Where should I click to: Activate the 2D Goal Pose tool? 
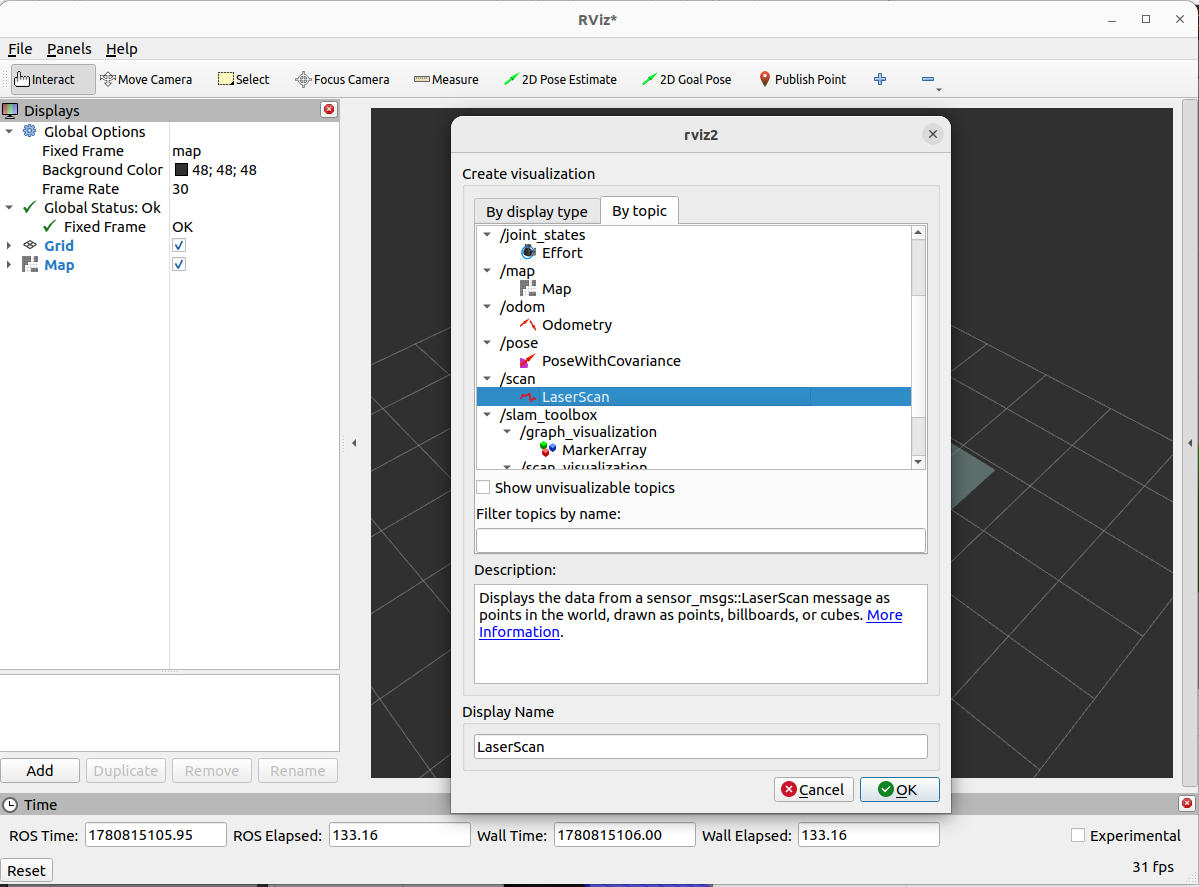pyautogui.click(x=687, y=80)
